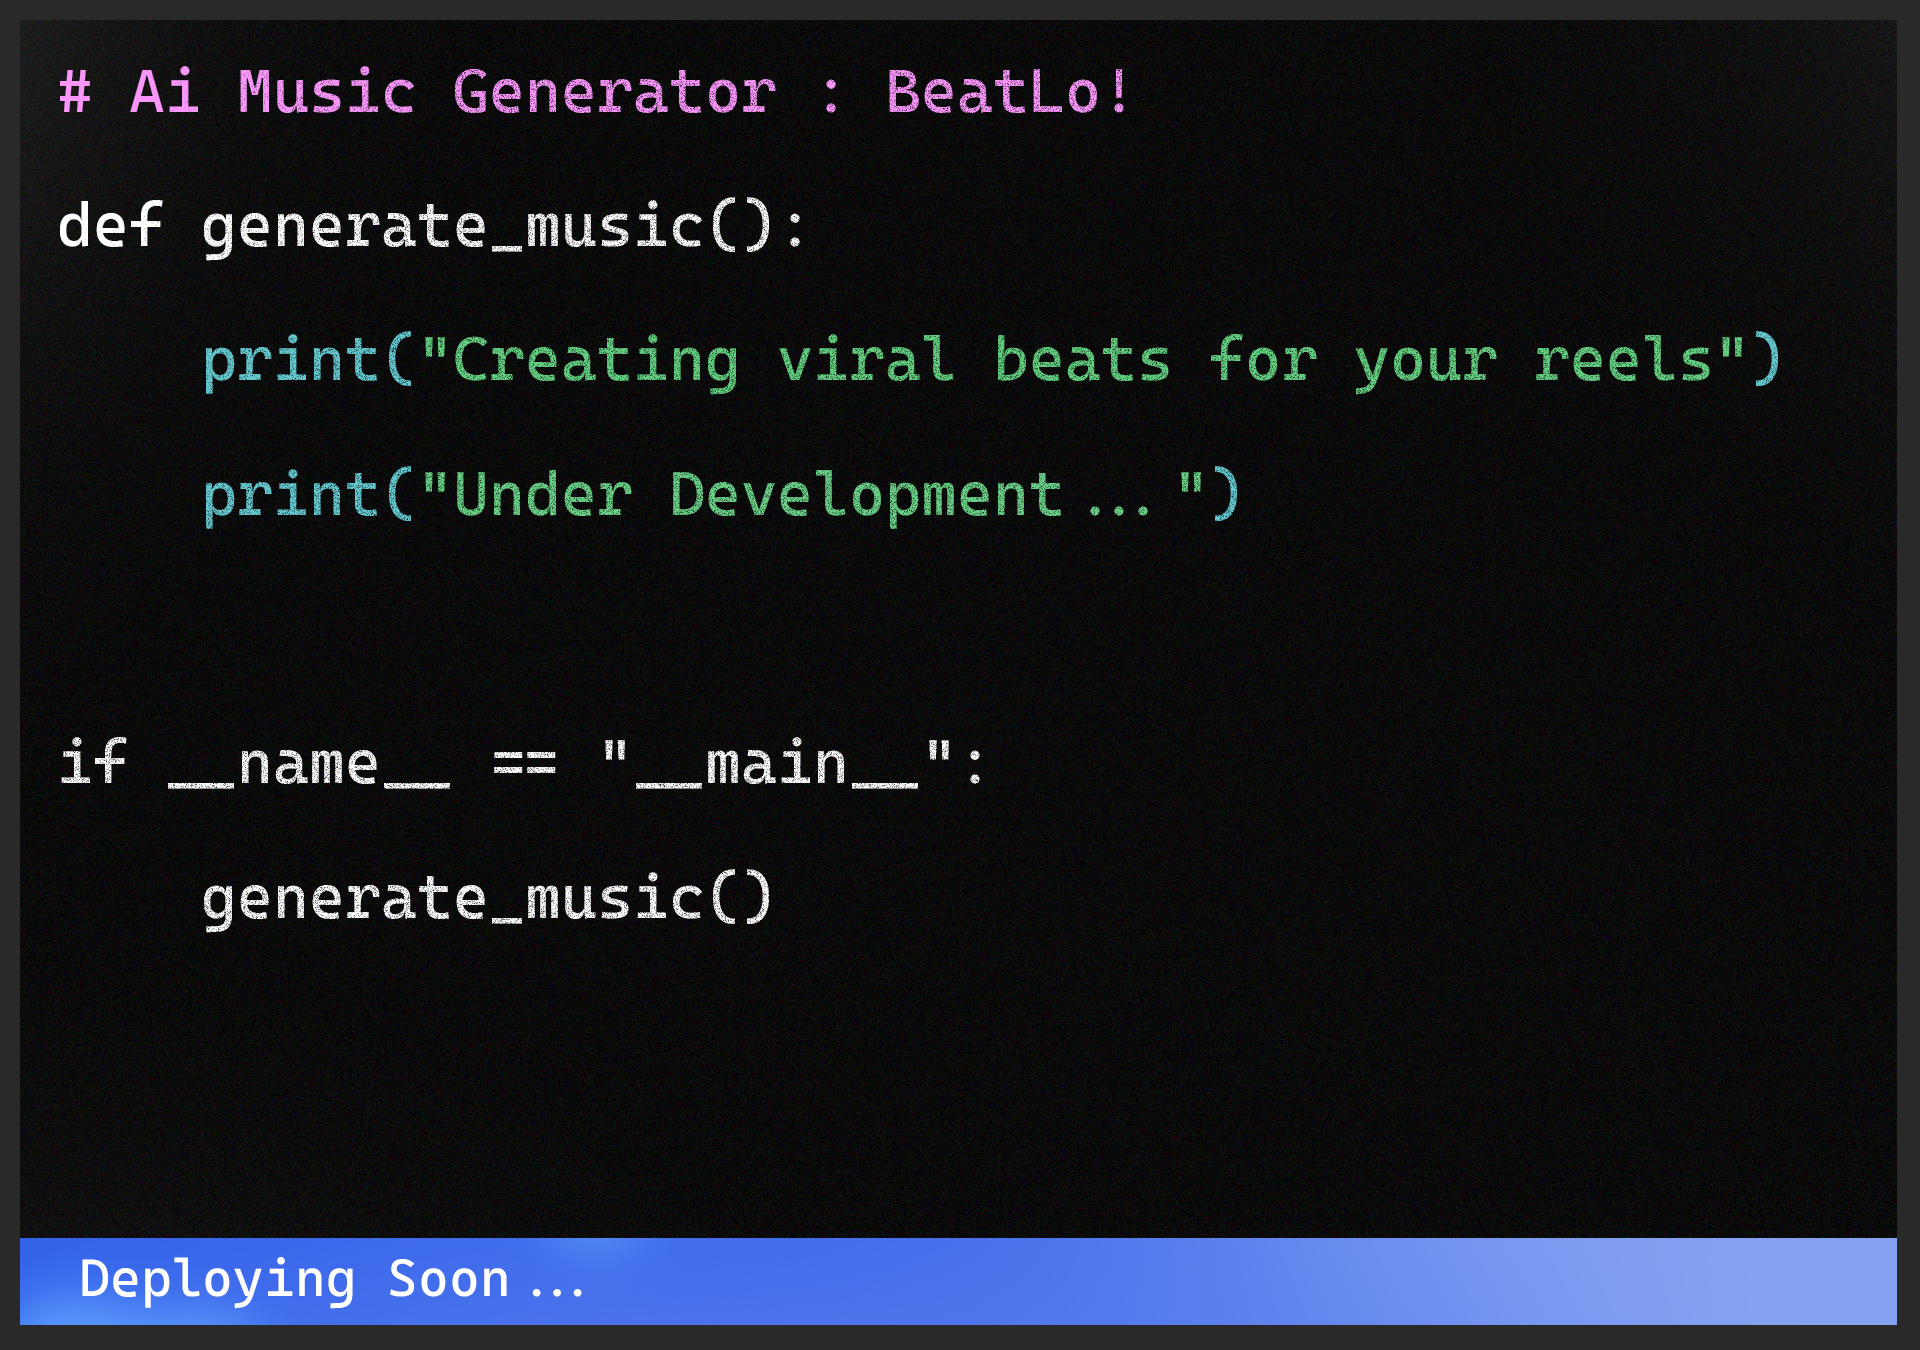This screenshot has width=1920, height=1350.
Task: Click the word "viral" in the string
Action: 870,362
